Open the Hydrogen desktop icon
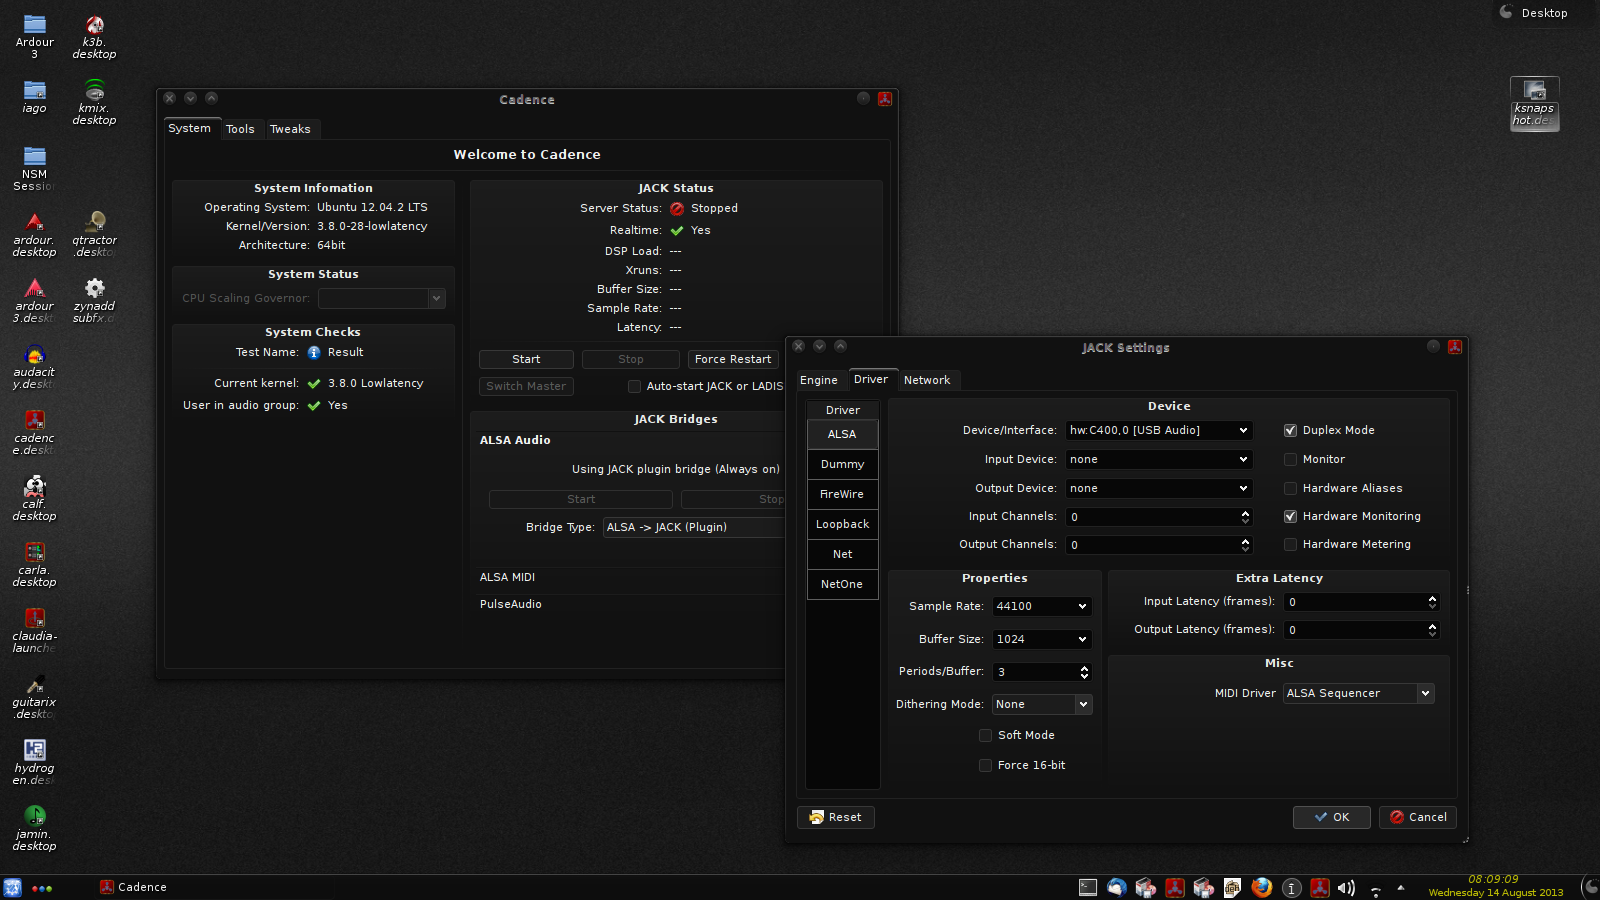This screenshot has width=1600, height=900. [34, 752]
